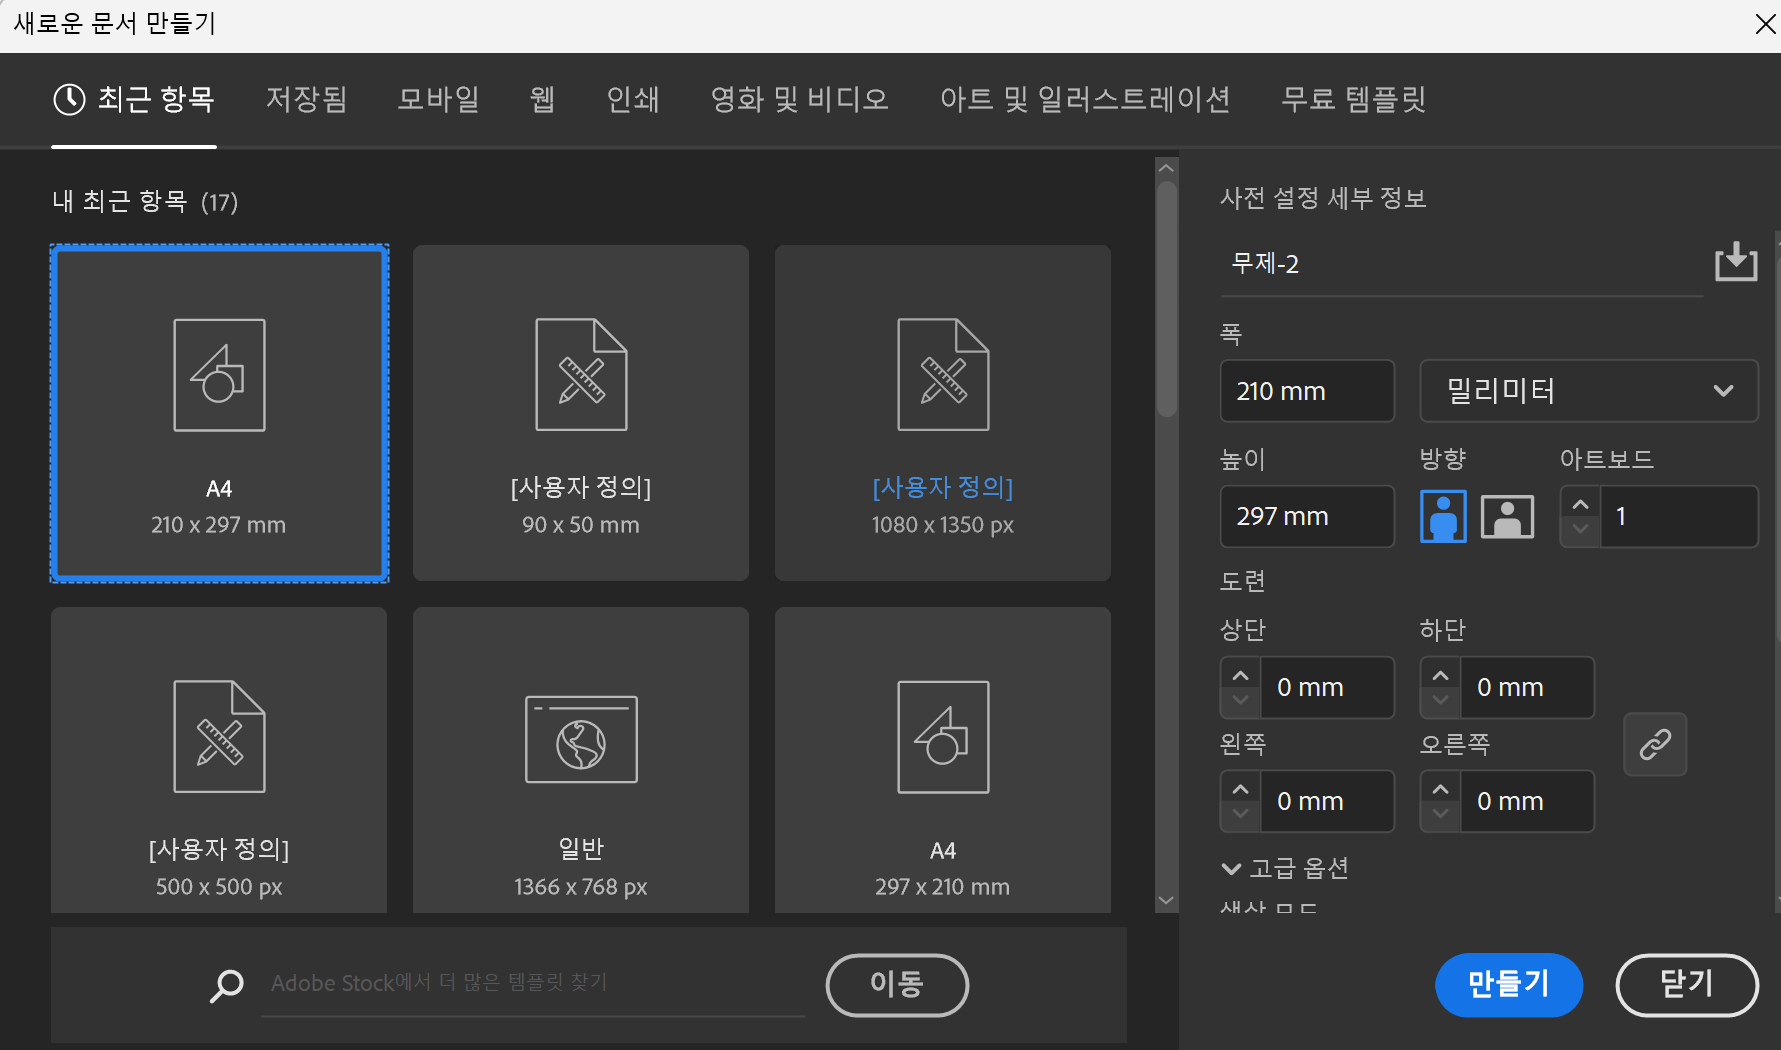Viewport: 1781px width, 1050px height.
Task: Click 이동 to browse Adobe Stock templates
Action: point(897,985)
